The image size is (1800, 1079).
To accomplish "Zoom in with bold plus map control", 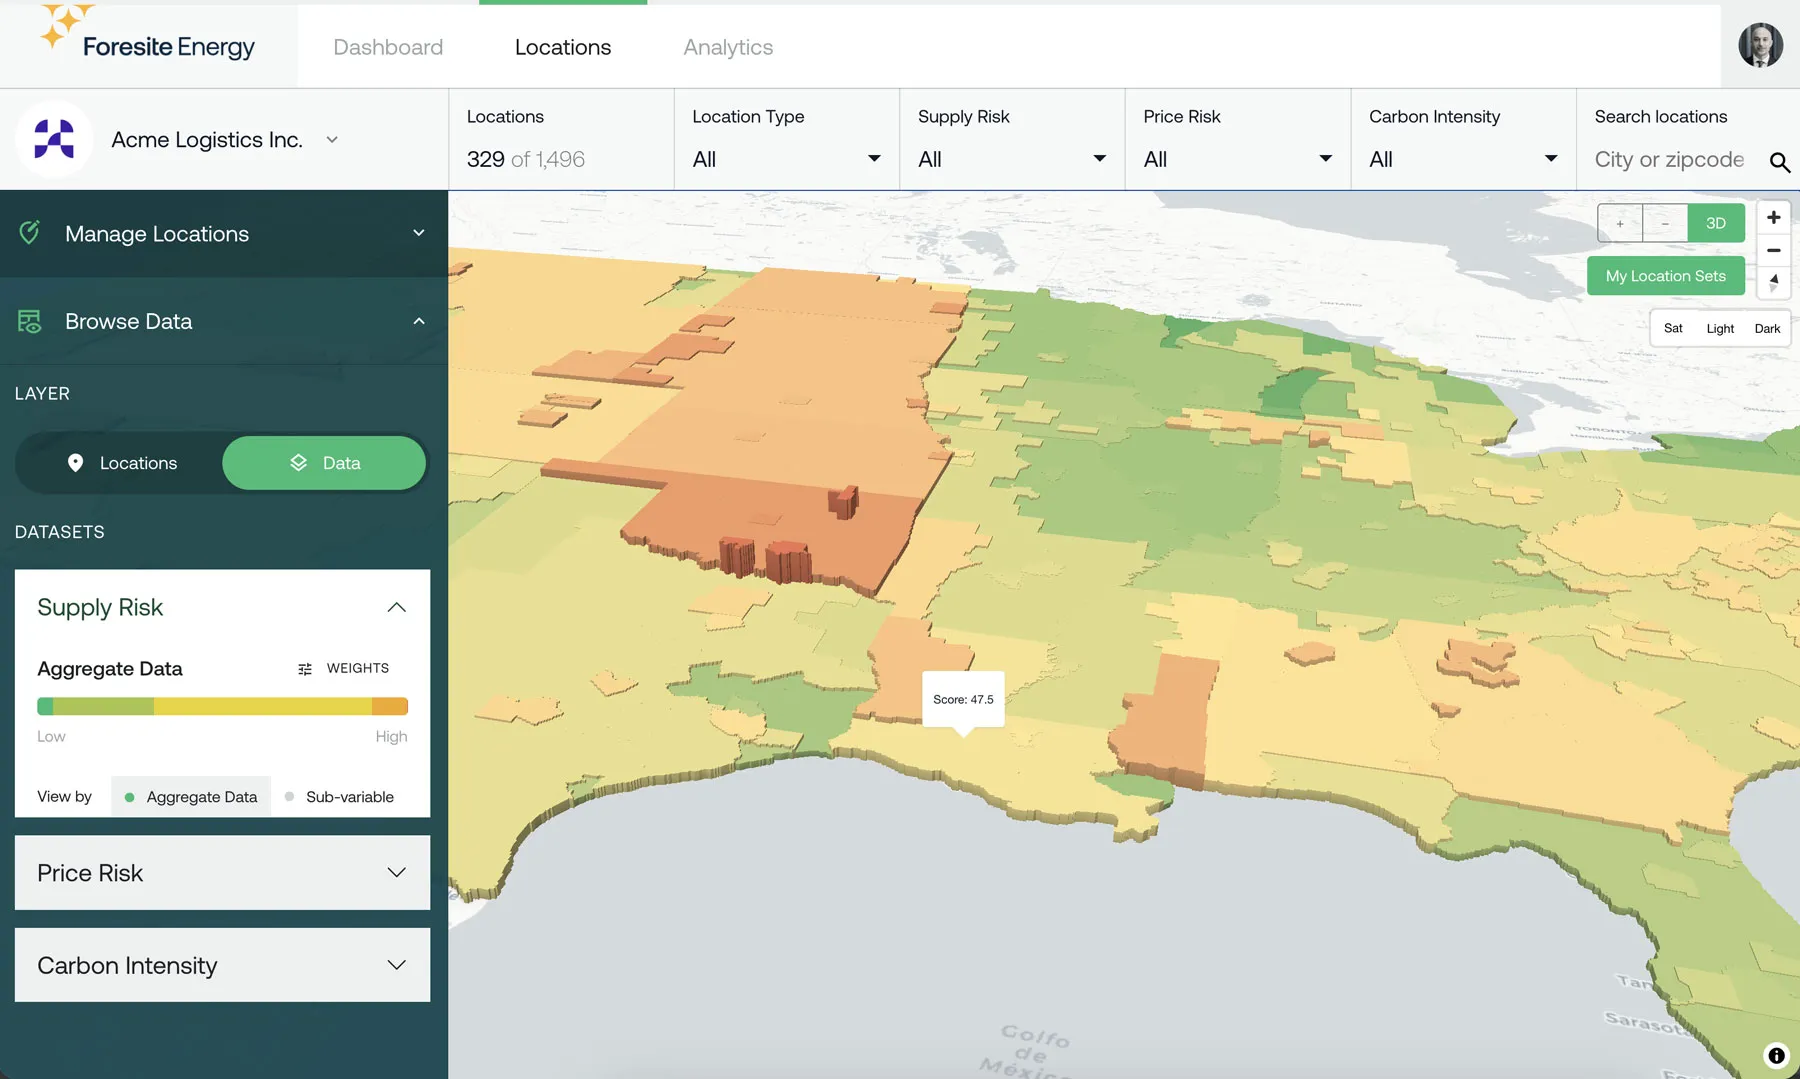I will coord(1773,217).
